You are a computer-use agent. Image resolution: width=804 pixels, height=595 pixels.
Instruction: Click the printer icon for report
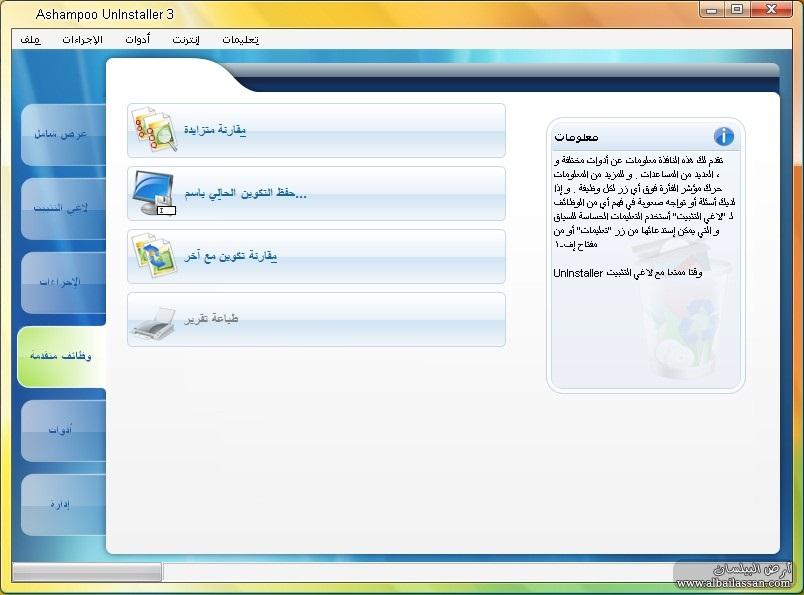point(154,323)
